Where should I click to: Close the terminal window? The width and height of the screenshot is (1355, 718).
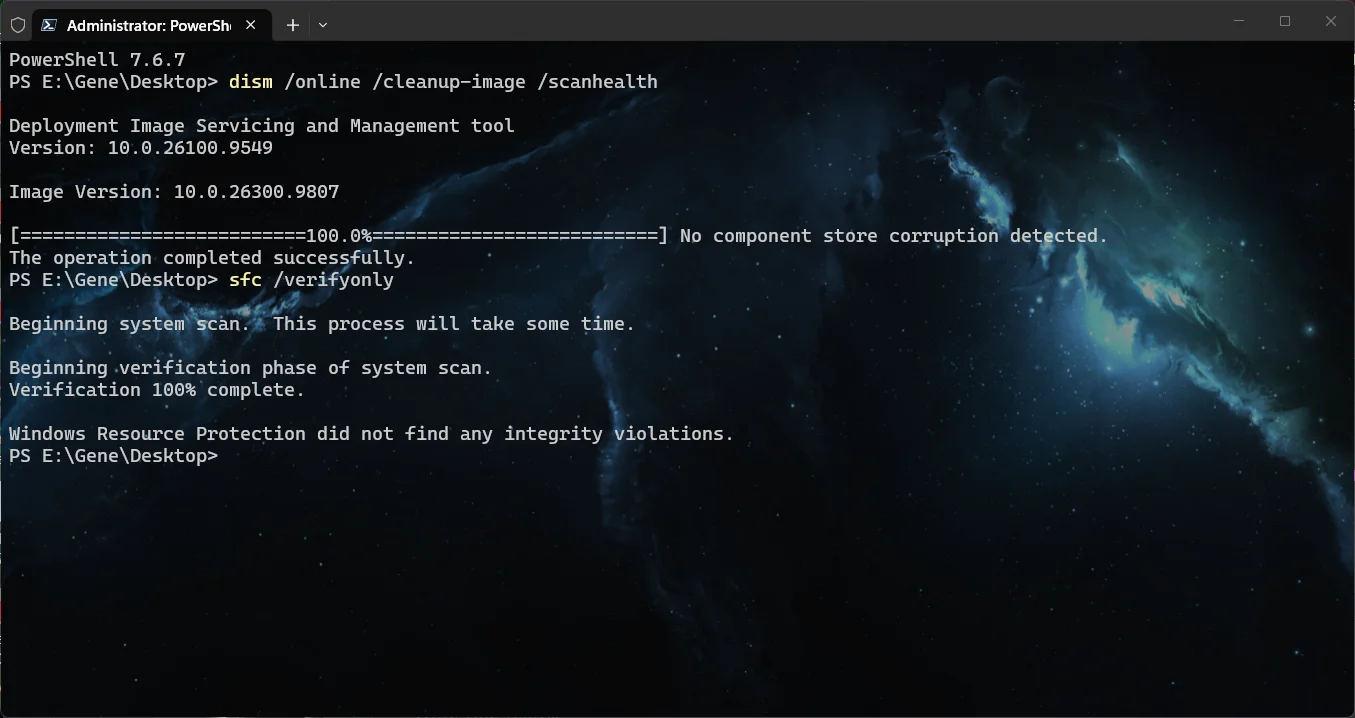(1331, 21)
